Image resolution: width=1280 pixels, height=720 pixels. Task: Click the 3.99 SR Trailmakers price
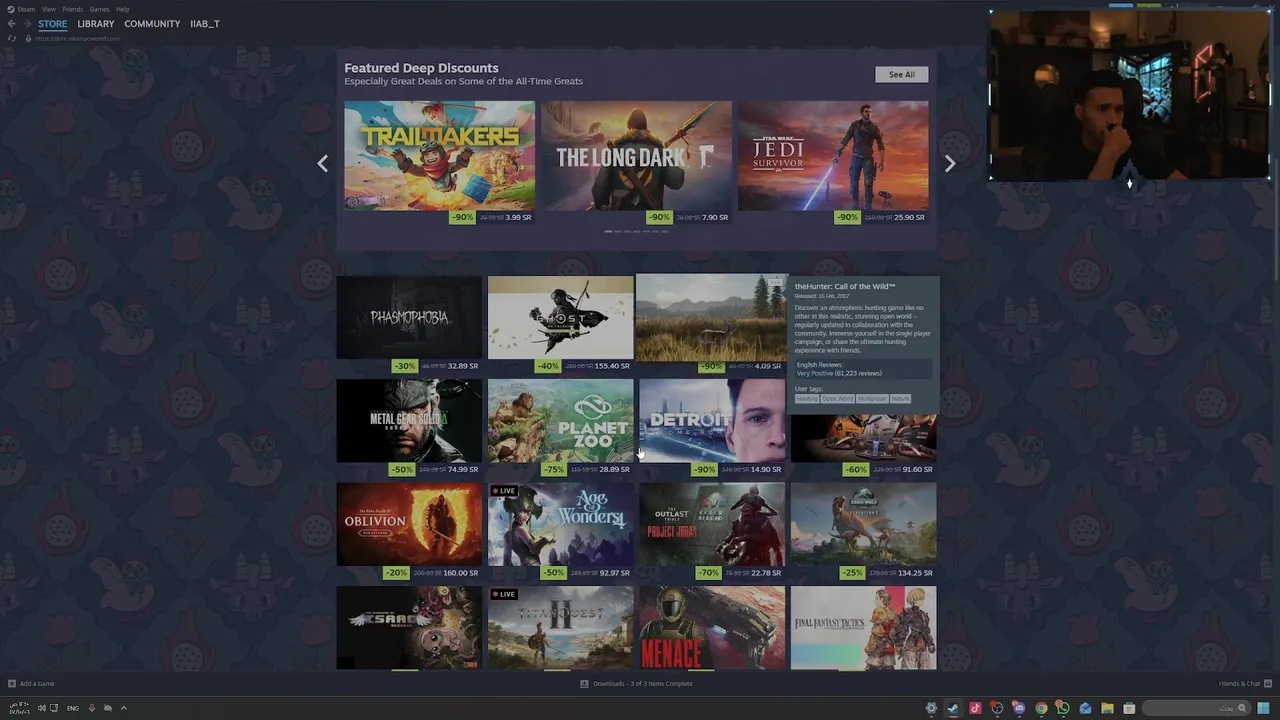click(518, 217)
